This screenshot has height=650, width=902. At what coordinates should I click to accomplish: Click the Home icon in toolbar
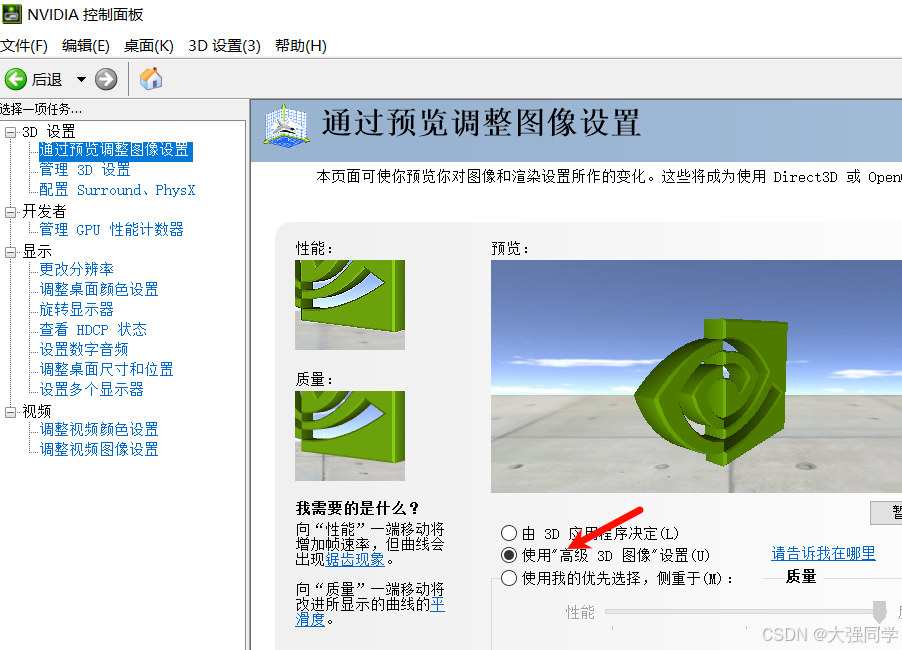[x=151, y=79]
